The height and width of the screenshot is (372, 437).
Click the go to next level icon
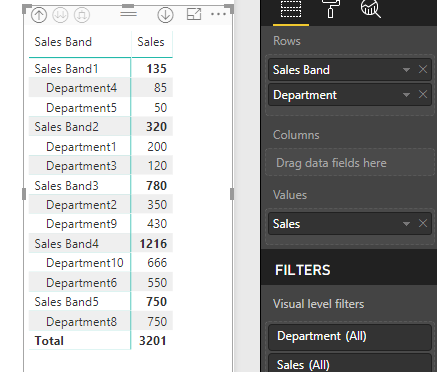coord(60,15)
